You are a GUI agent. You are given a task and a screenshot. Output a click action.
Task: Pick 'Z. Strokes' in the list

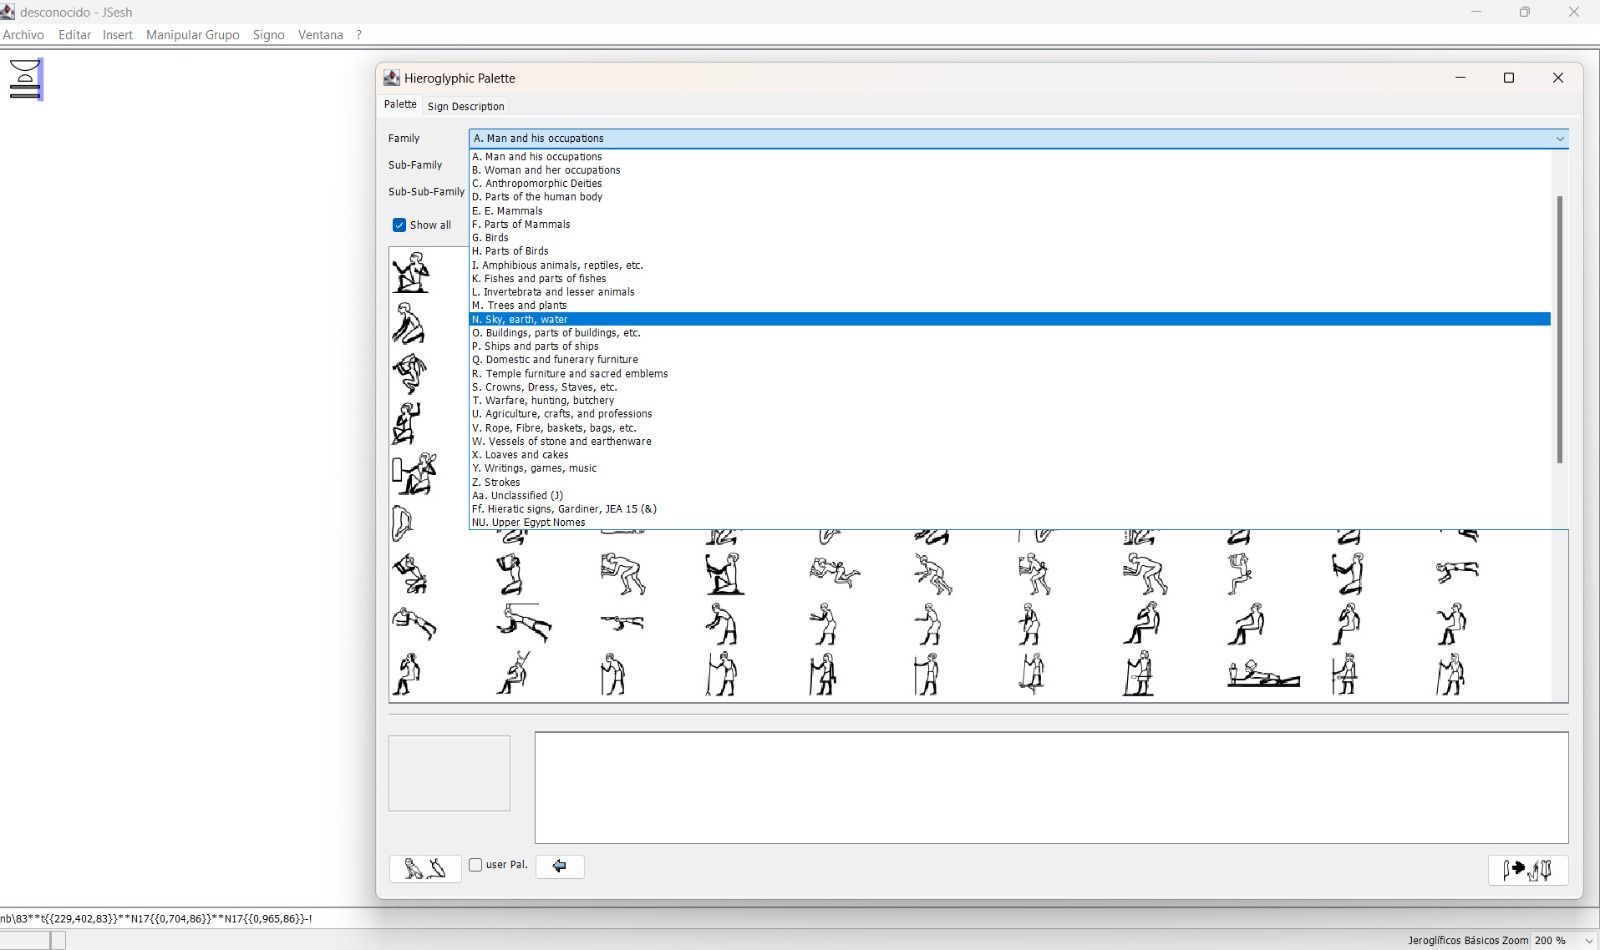point(1010,482)
